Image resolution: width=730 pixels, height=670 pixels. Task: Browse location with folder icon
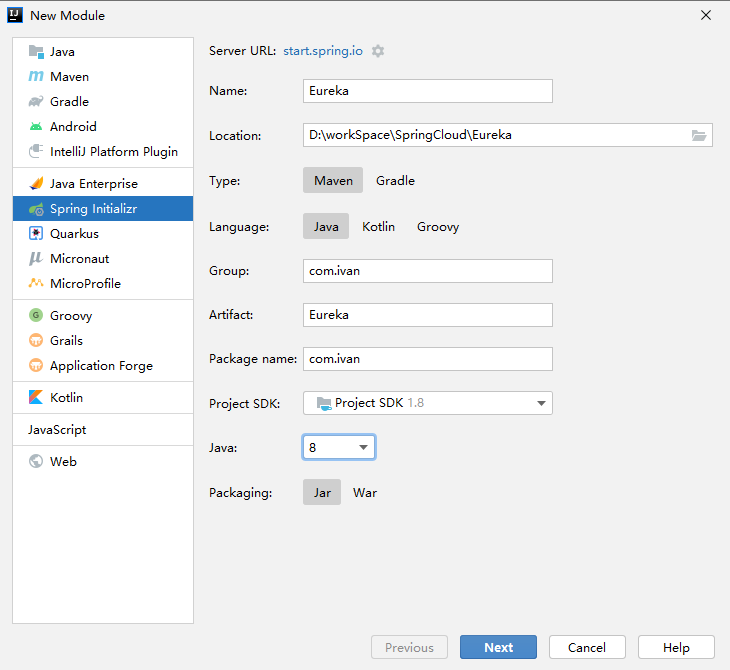699,135
